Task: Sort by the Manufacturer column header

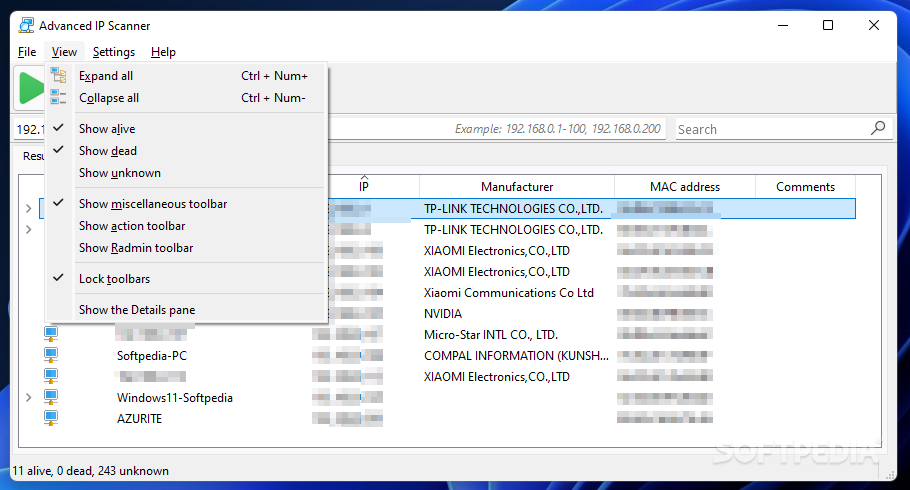Action: point(517,186)
